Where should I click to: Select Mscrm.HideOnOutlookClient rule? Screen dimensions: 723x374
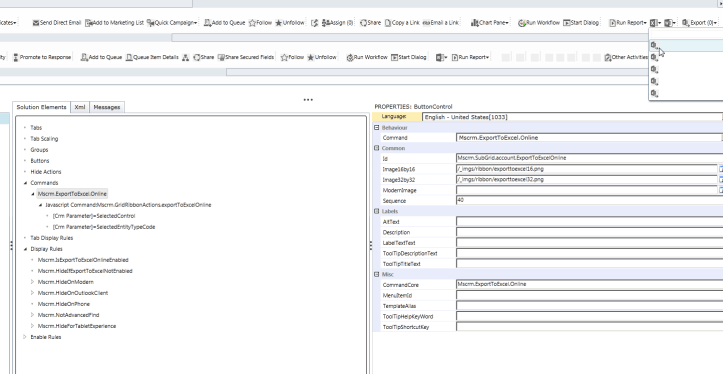click(x=73, y=293)
